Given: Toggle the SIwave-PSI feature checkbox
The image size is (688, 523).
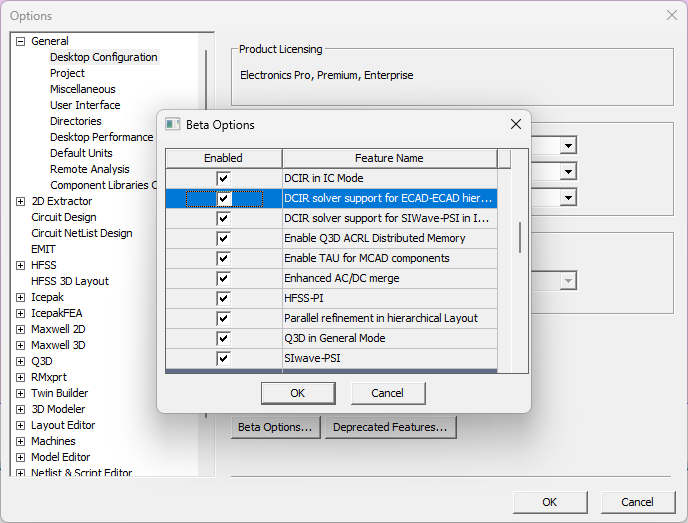Looking at the screenshot, I should pos(223,358).
